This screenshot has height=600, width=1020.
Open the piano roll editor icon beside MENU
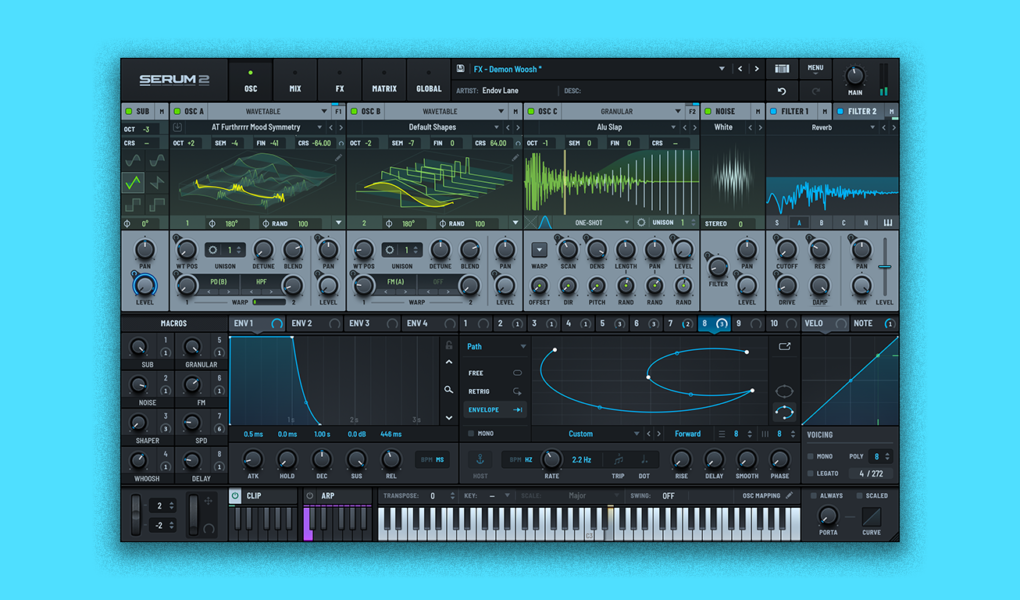782,68
